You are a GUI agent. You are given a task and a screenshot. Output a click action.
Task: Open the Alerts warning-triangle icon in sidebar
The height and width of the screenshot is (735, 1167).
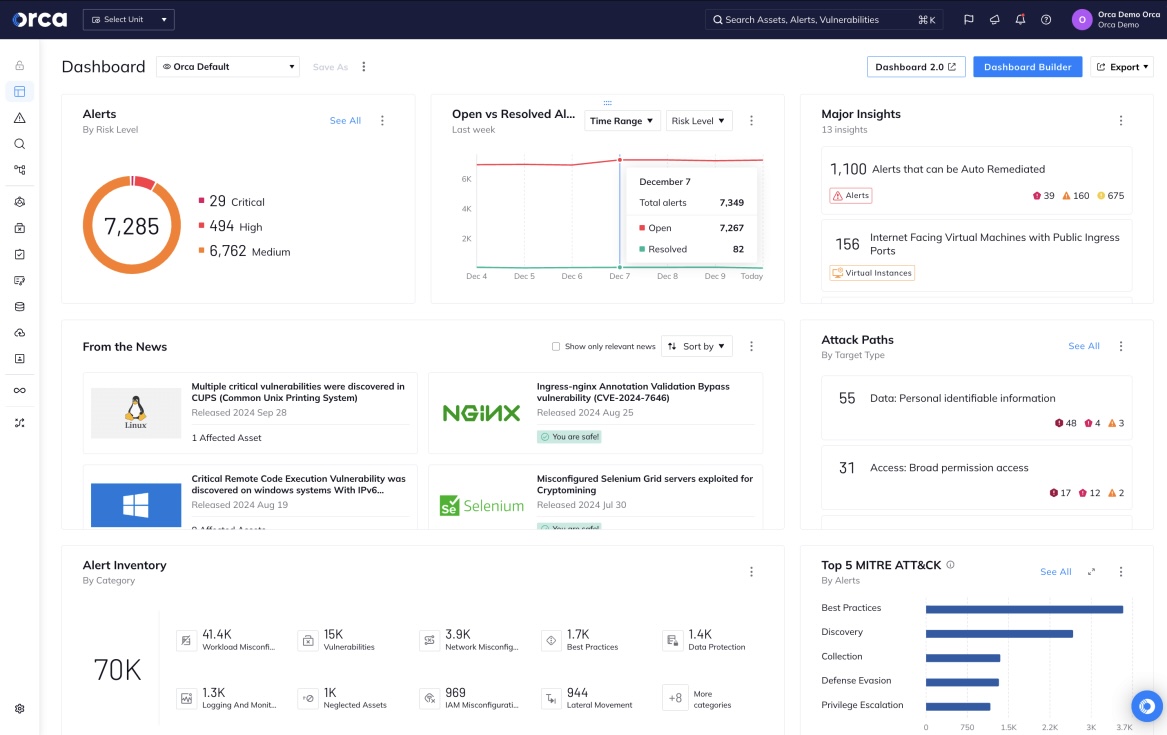pyautogui.click(x=19, y=118)
